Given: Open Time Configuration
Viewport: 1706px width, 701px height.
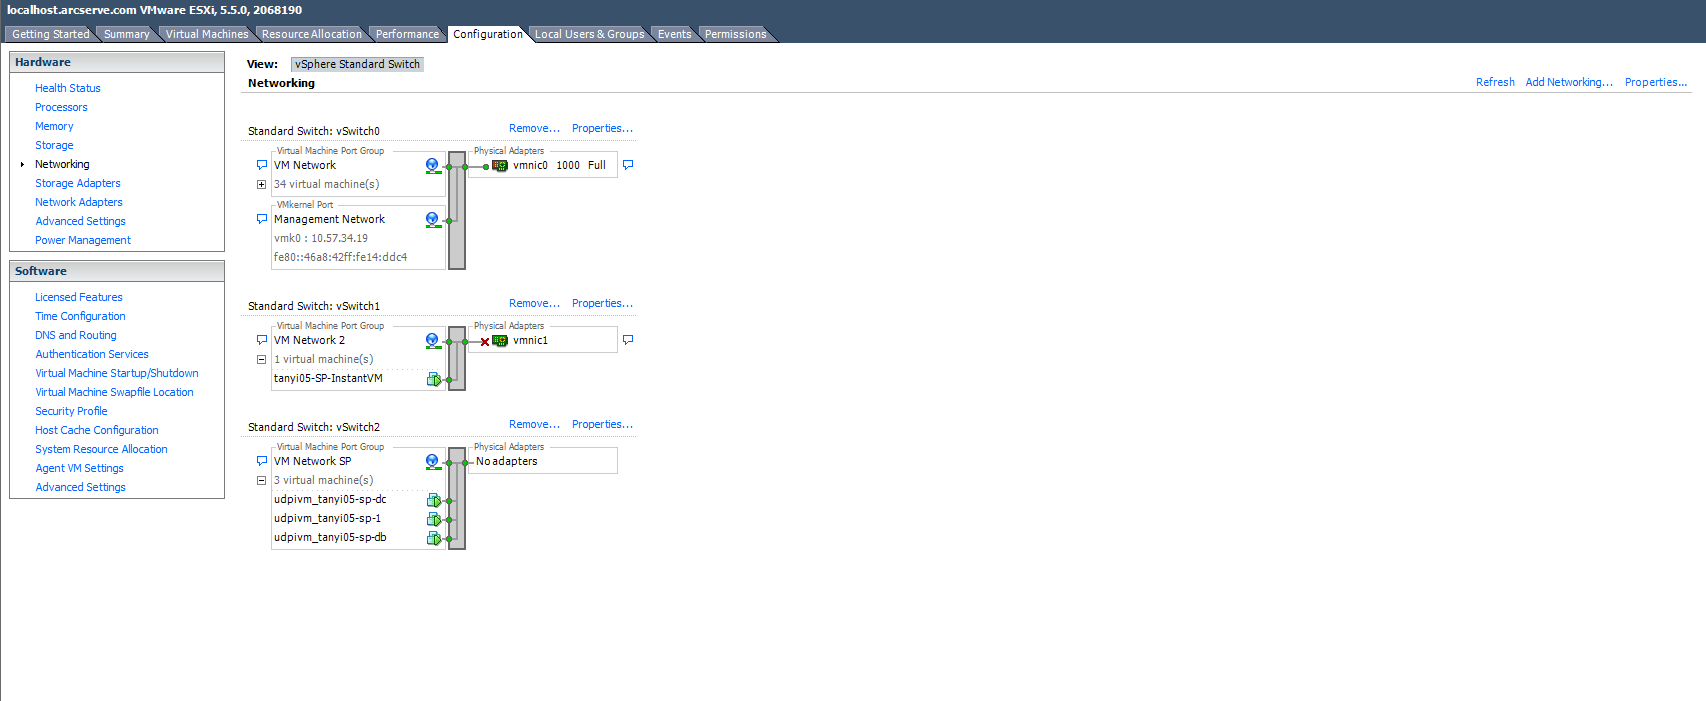Looking at the screenshot, I should pos(80,316).
